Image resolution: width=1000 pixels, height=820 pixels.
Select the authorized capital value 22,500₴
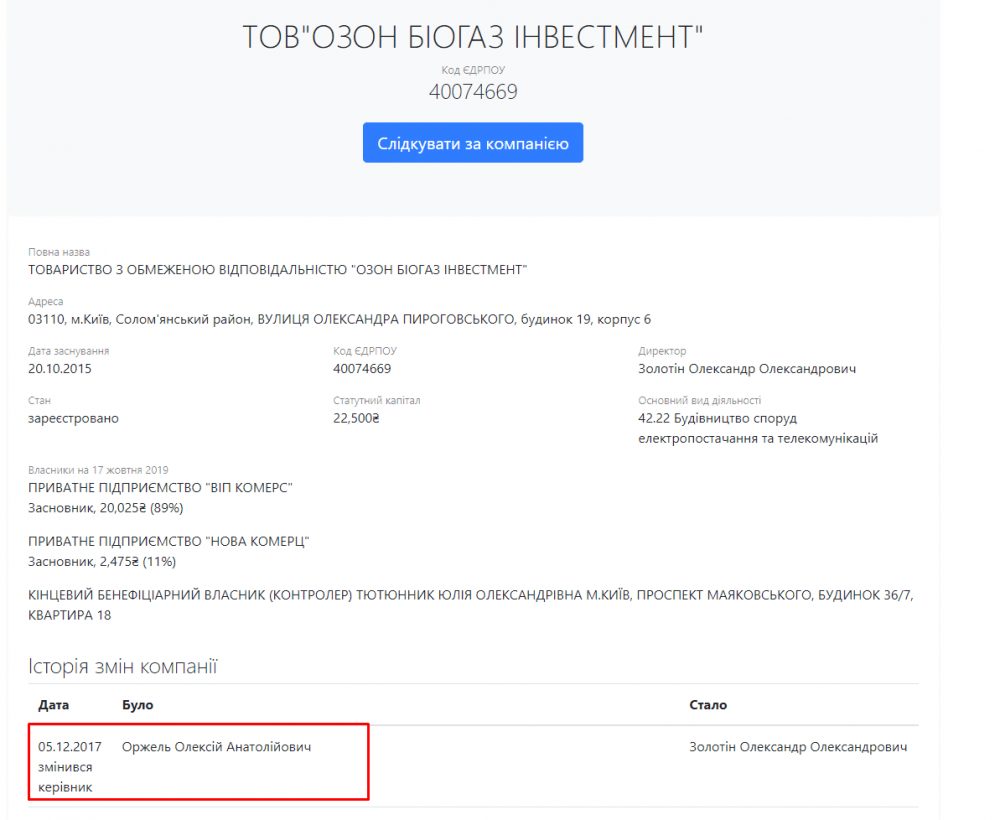[357, 418]
